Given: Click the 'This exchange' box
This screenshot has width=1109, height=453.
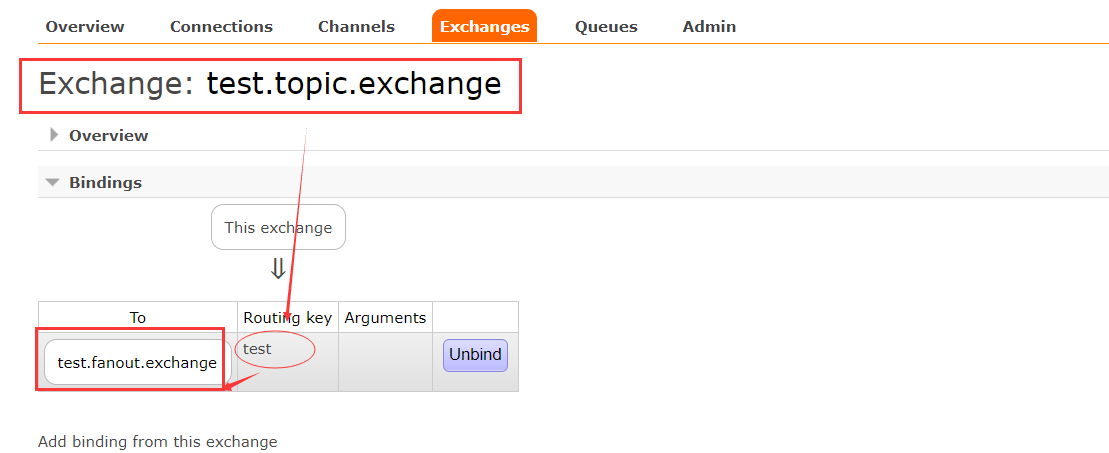Looking at the screenshot, I should pos(278,228).
